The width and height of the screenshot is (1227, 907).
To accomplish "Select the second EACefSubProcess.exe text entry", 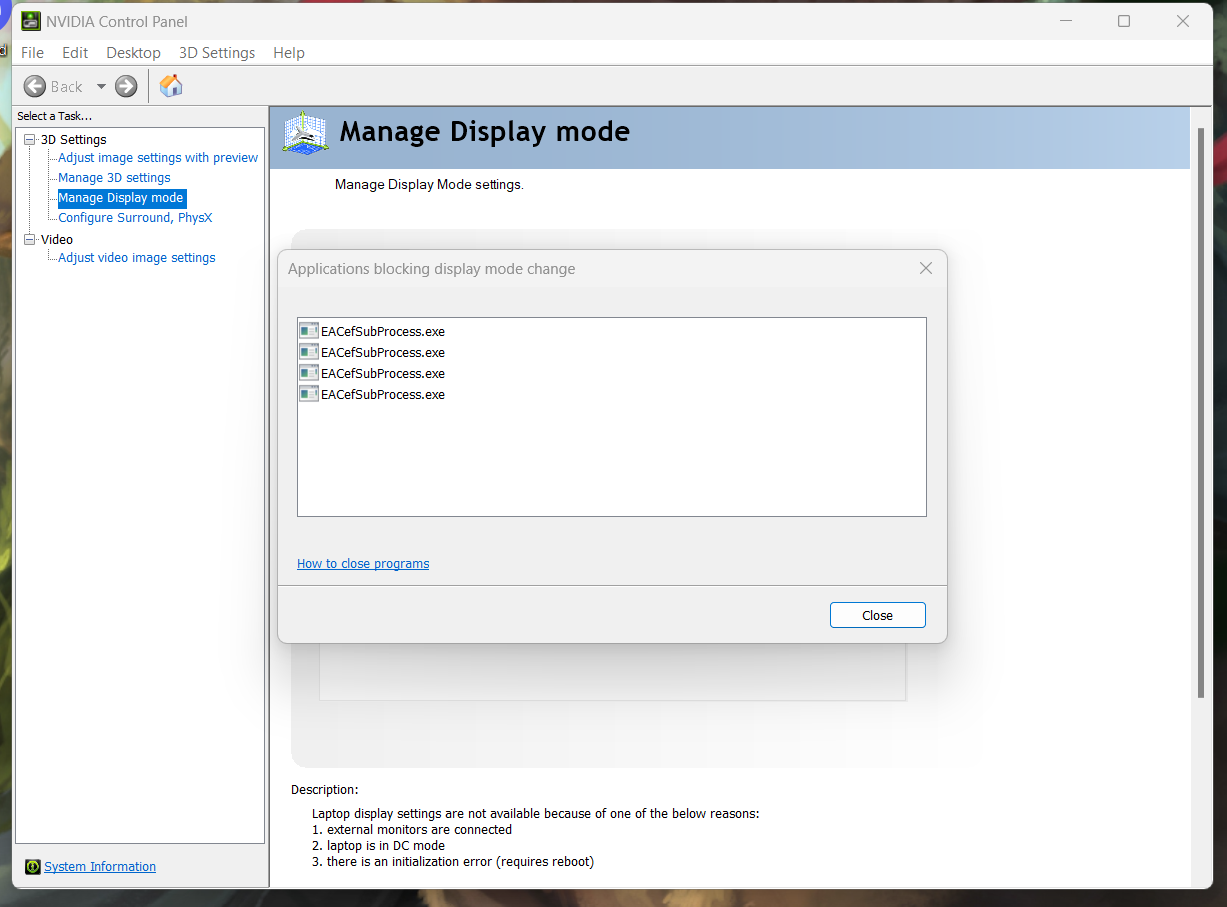I will tap(383, 352).
